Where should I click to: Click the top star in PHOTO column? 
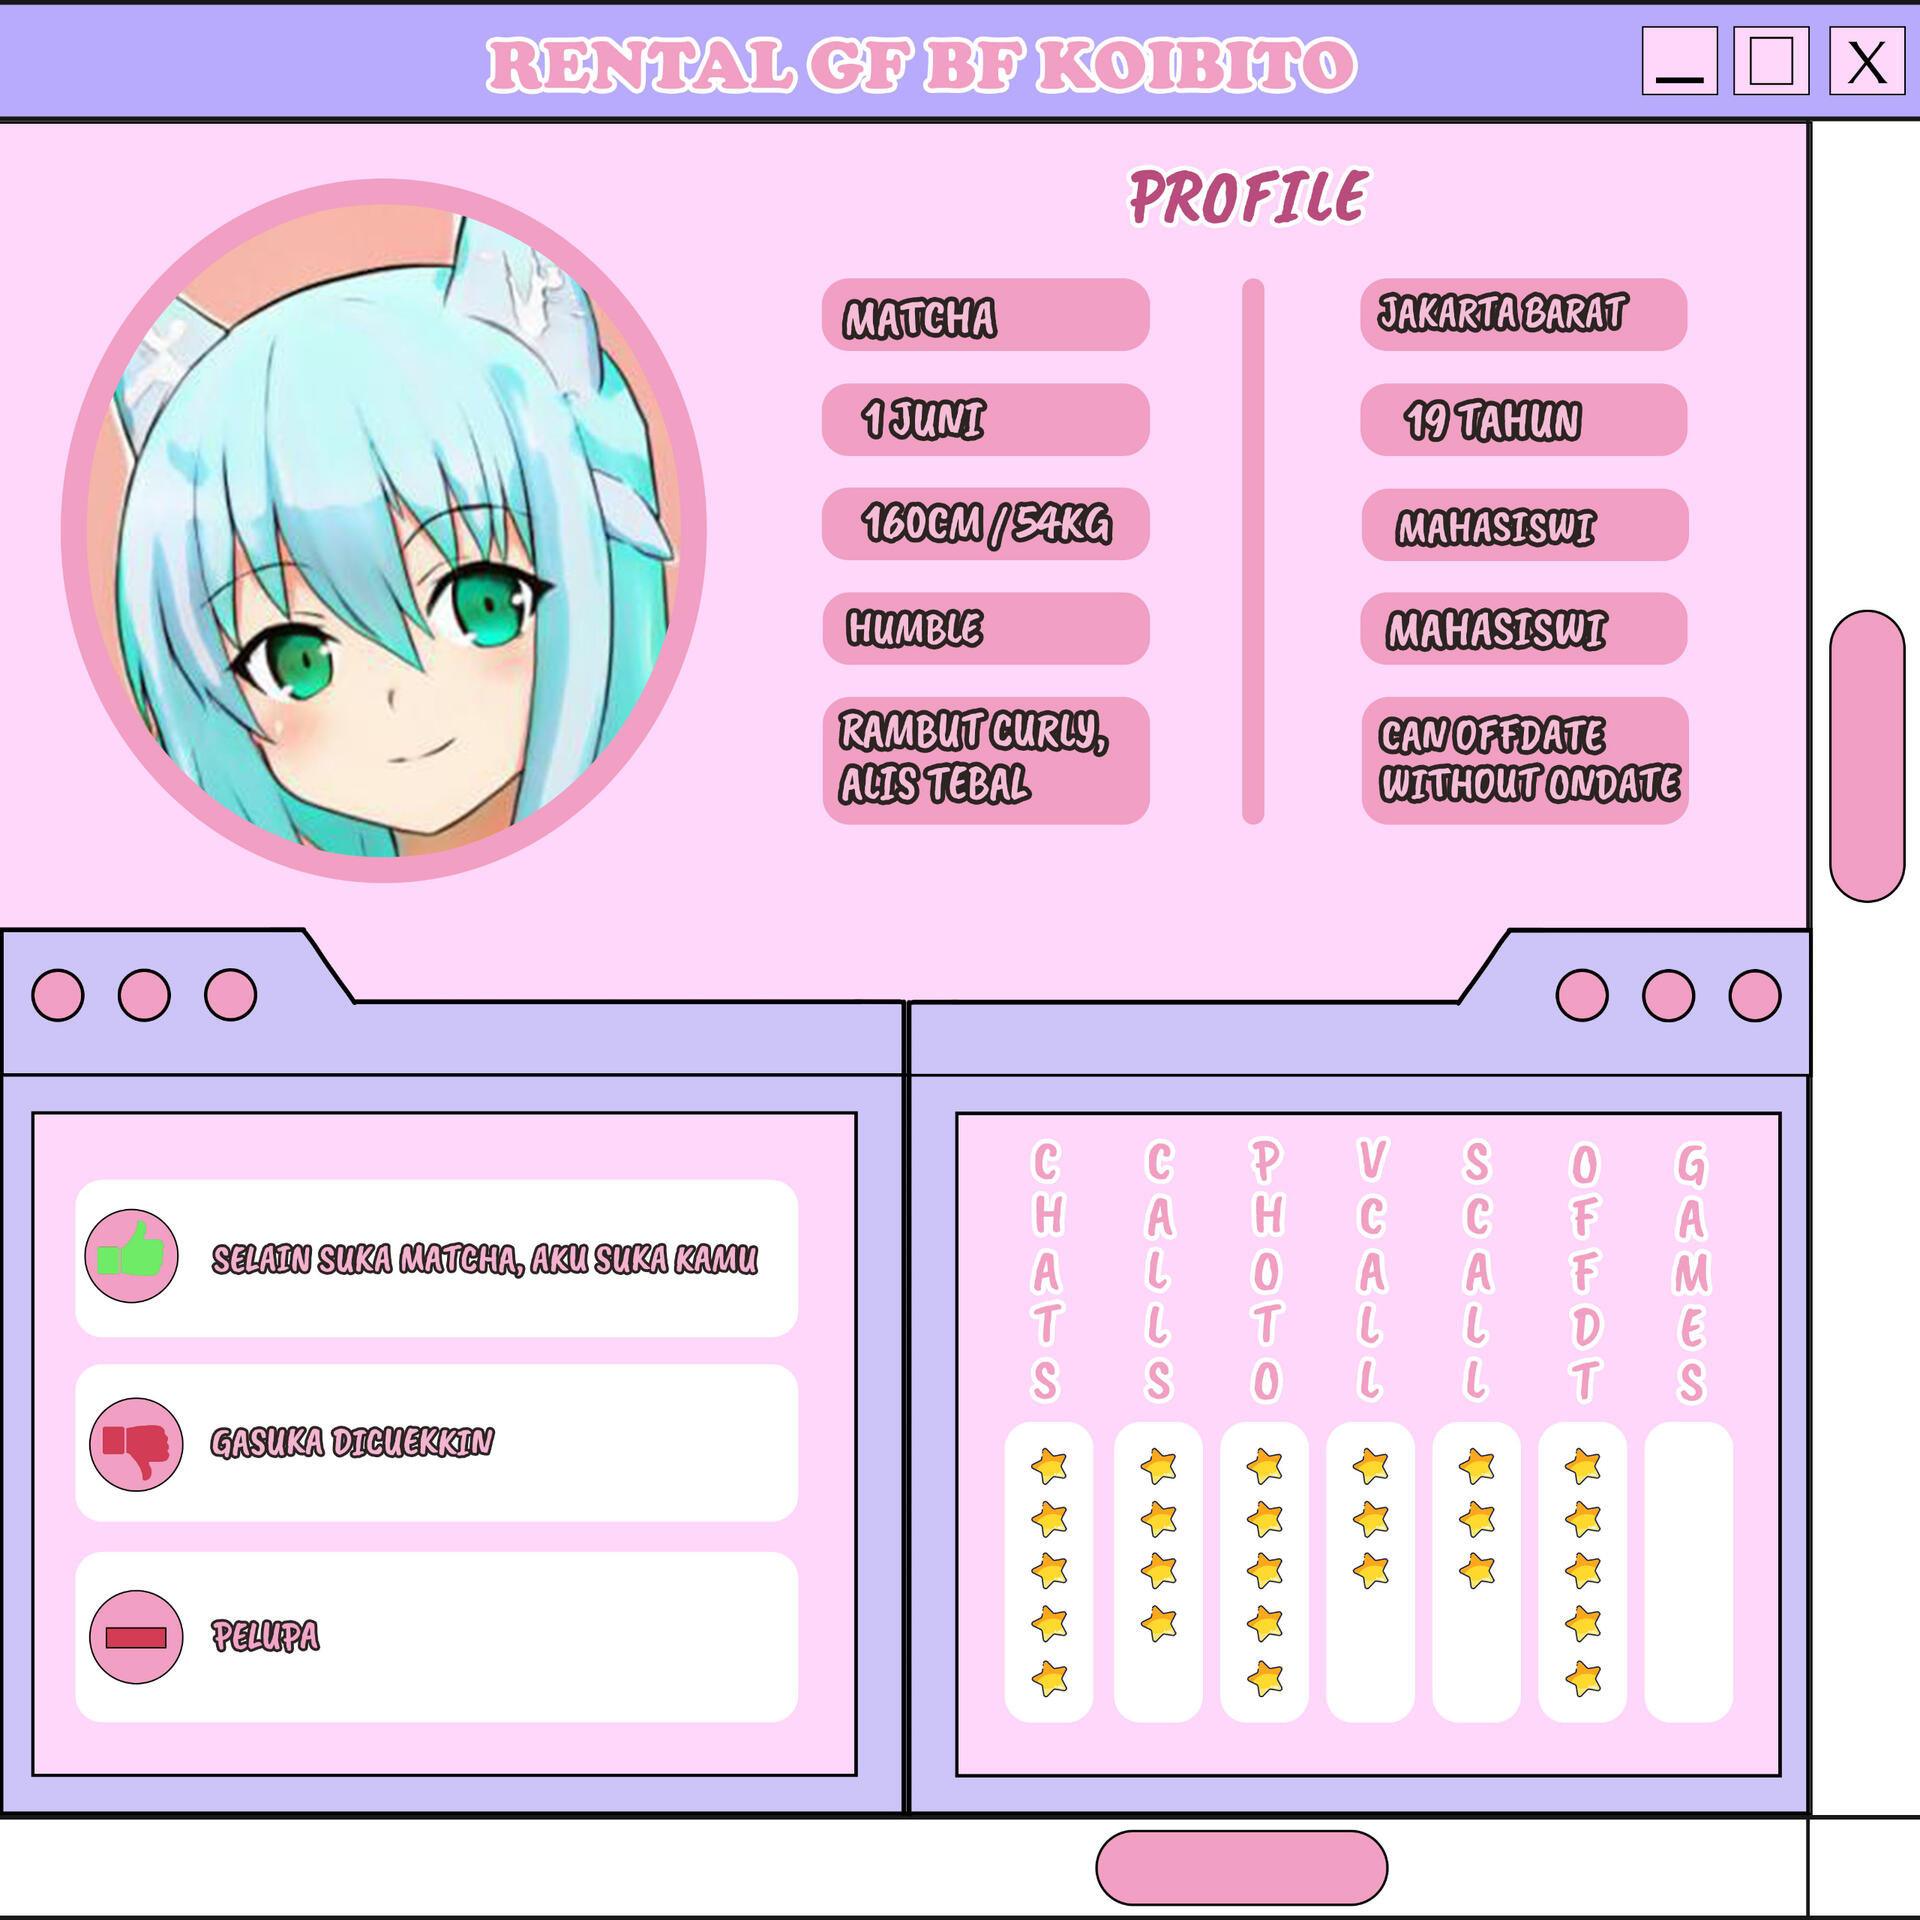(1265, 1467)
